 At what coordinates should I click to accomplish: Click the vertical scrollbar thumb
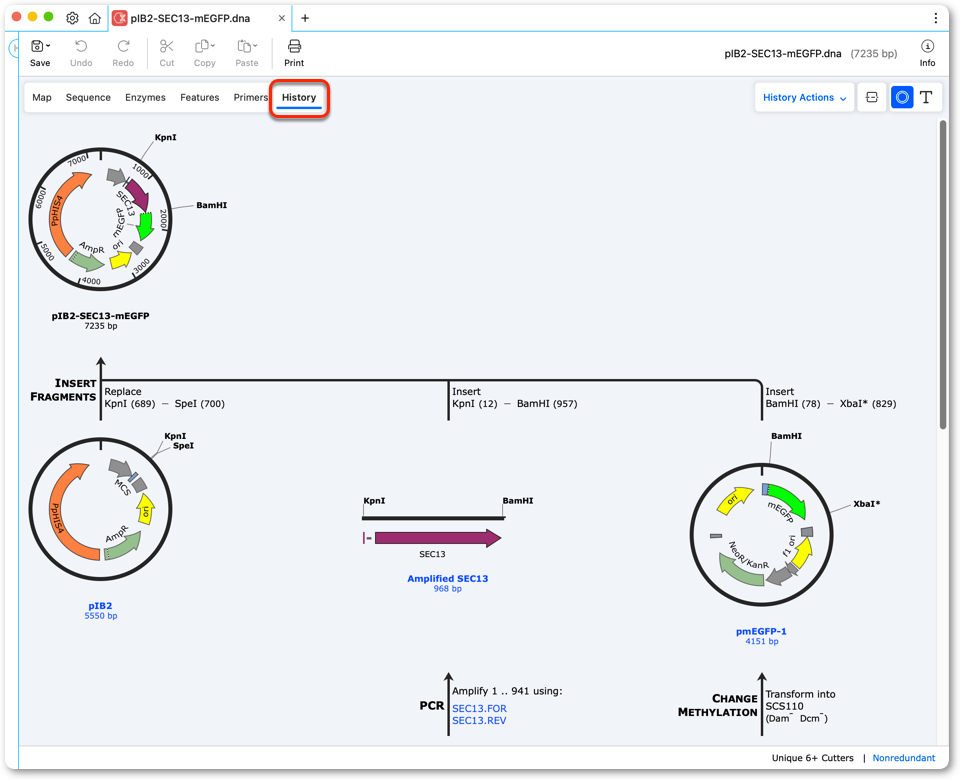[943, 275]
